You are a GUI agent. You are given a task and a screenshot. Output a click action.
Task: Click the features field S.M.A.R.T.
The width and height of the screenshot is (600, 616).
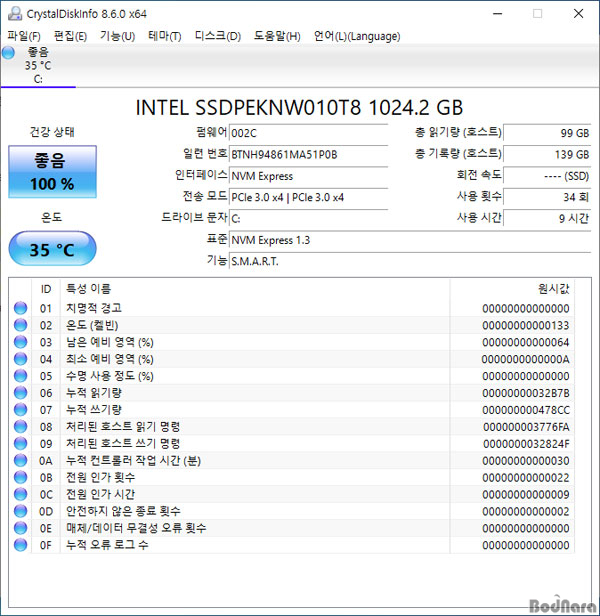pyautogui.click(x=410, y=261)
